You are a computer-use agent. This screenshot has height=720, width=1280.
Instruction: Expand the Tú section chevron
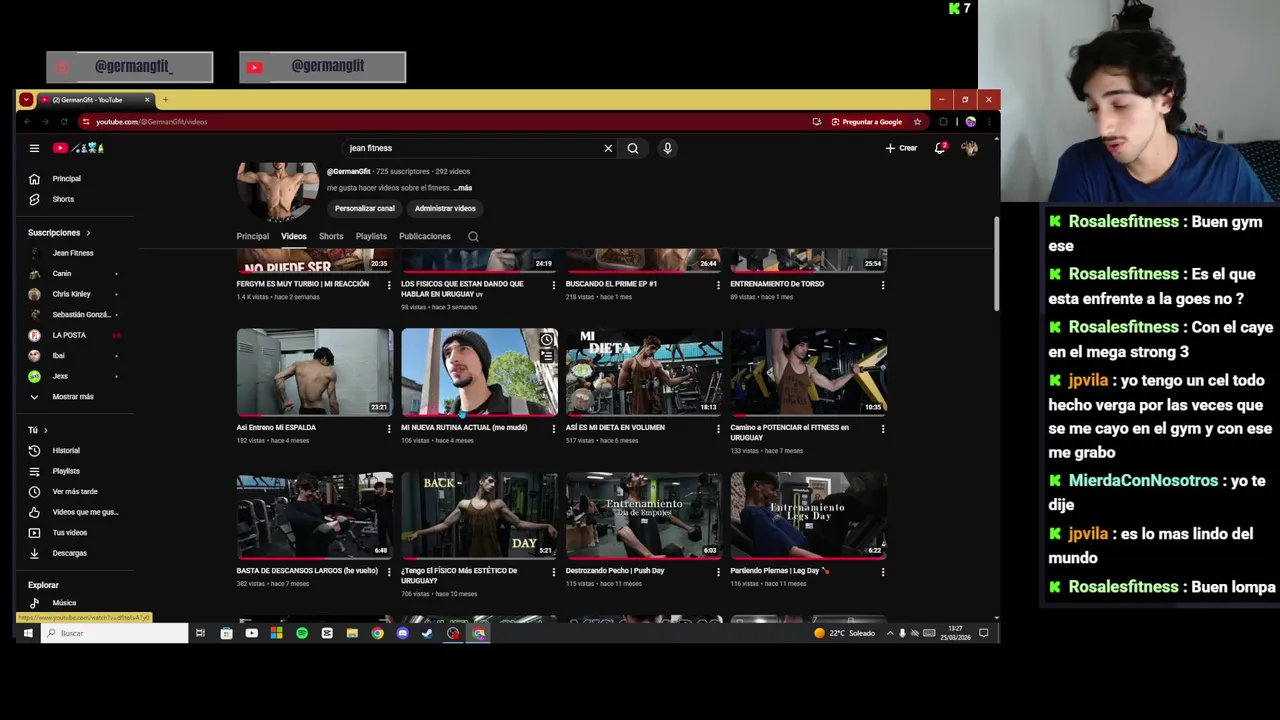[45, 430]
